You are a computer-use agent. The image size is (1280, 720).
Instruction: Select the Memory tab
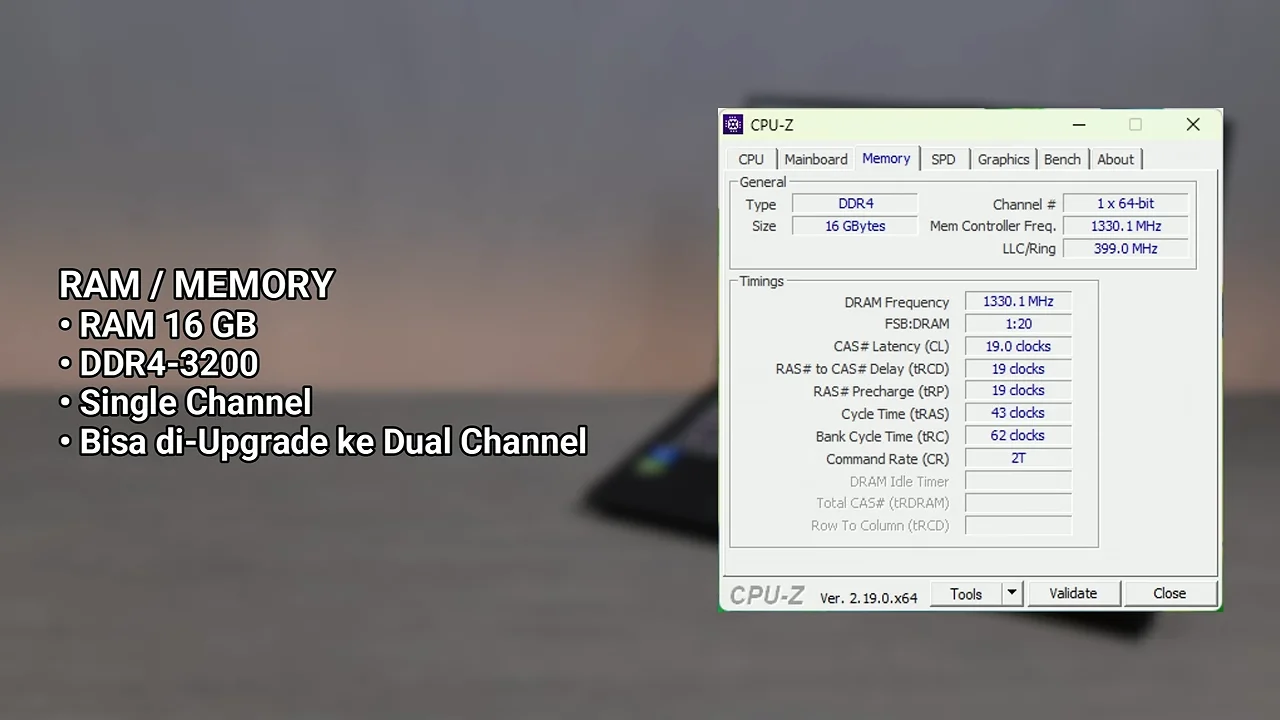[886, 158]
